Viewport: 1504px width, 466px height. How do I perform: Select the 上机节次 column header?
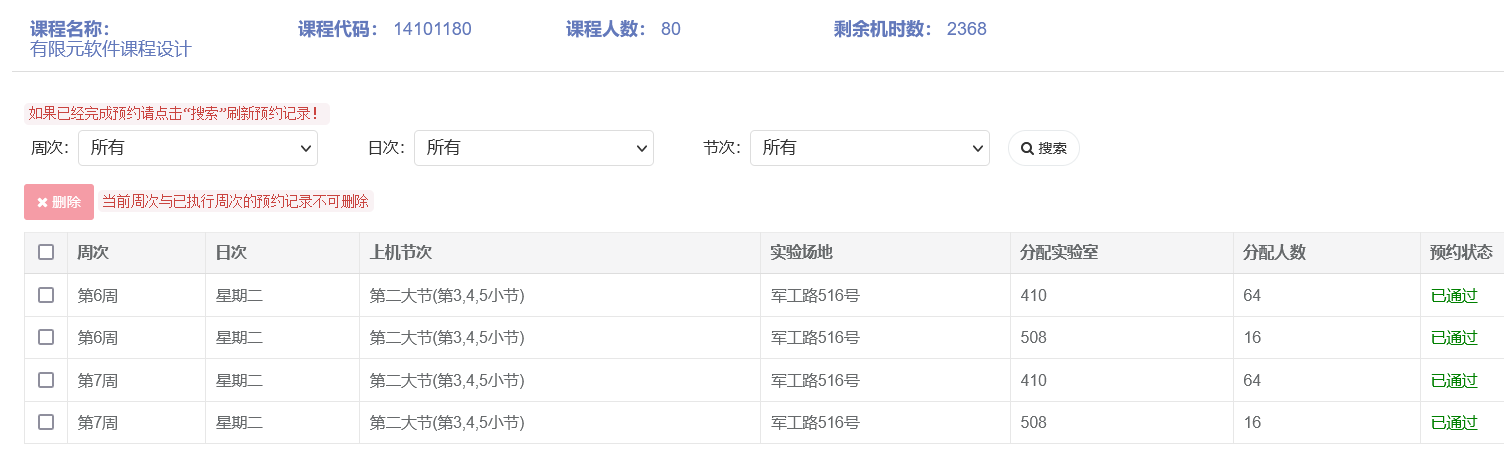point(400,253)
